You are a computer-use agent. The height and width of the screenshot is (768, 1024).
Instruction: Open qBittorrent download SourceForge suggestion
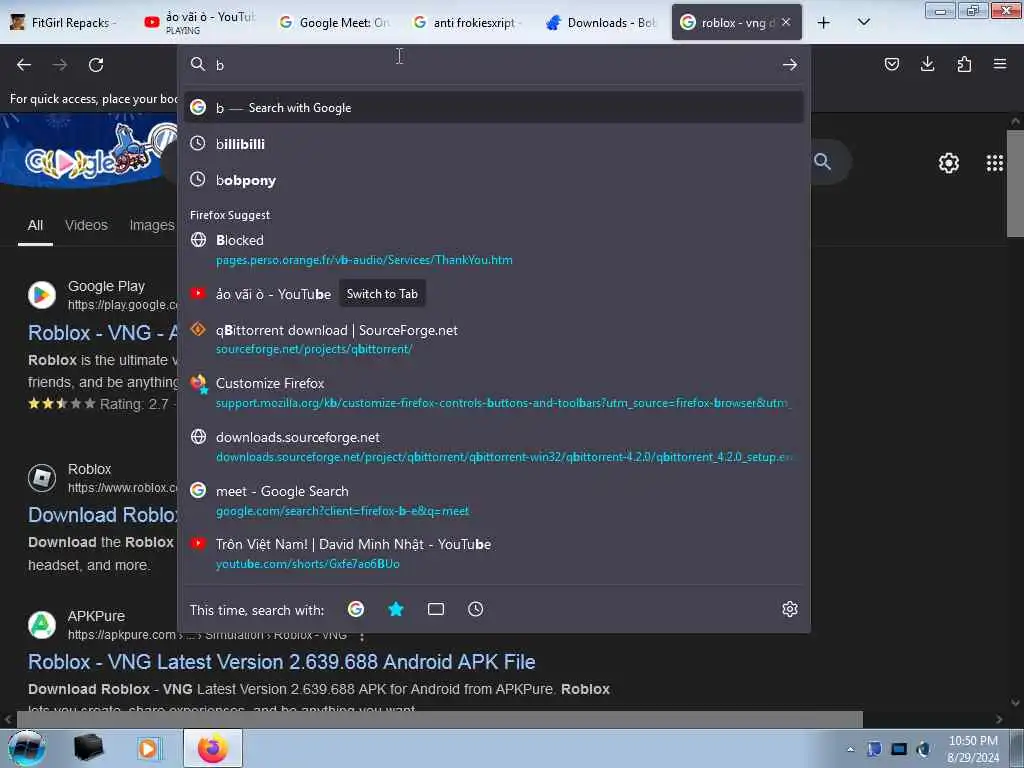tap(494, 339)
